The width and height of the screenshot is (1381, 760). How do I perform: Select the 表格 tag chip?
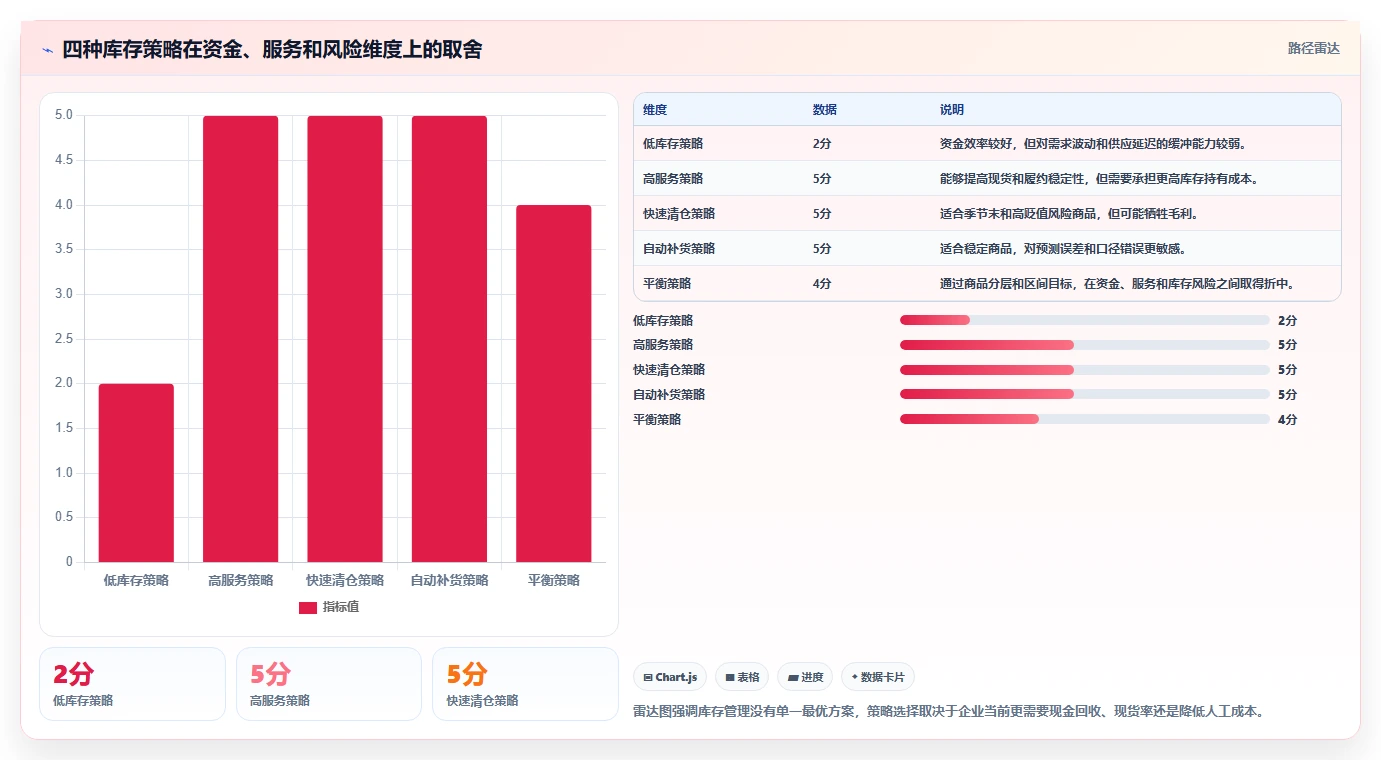742,677
